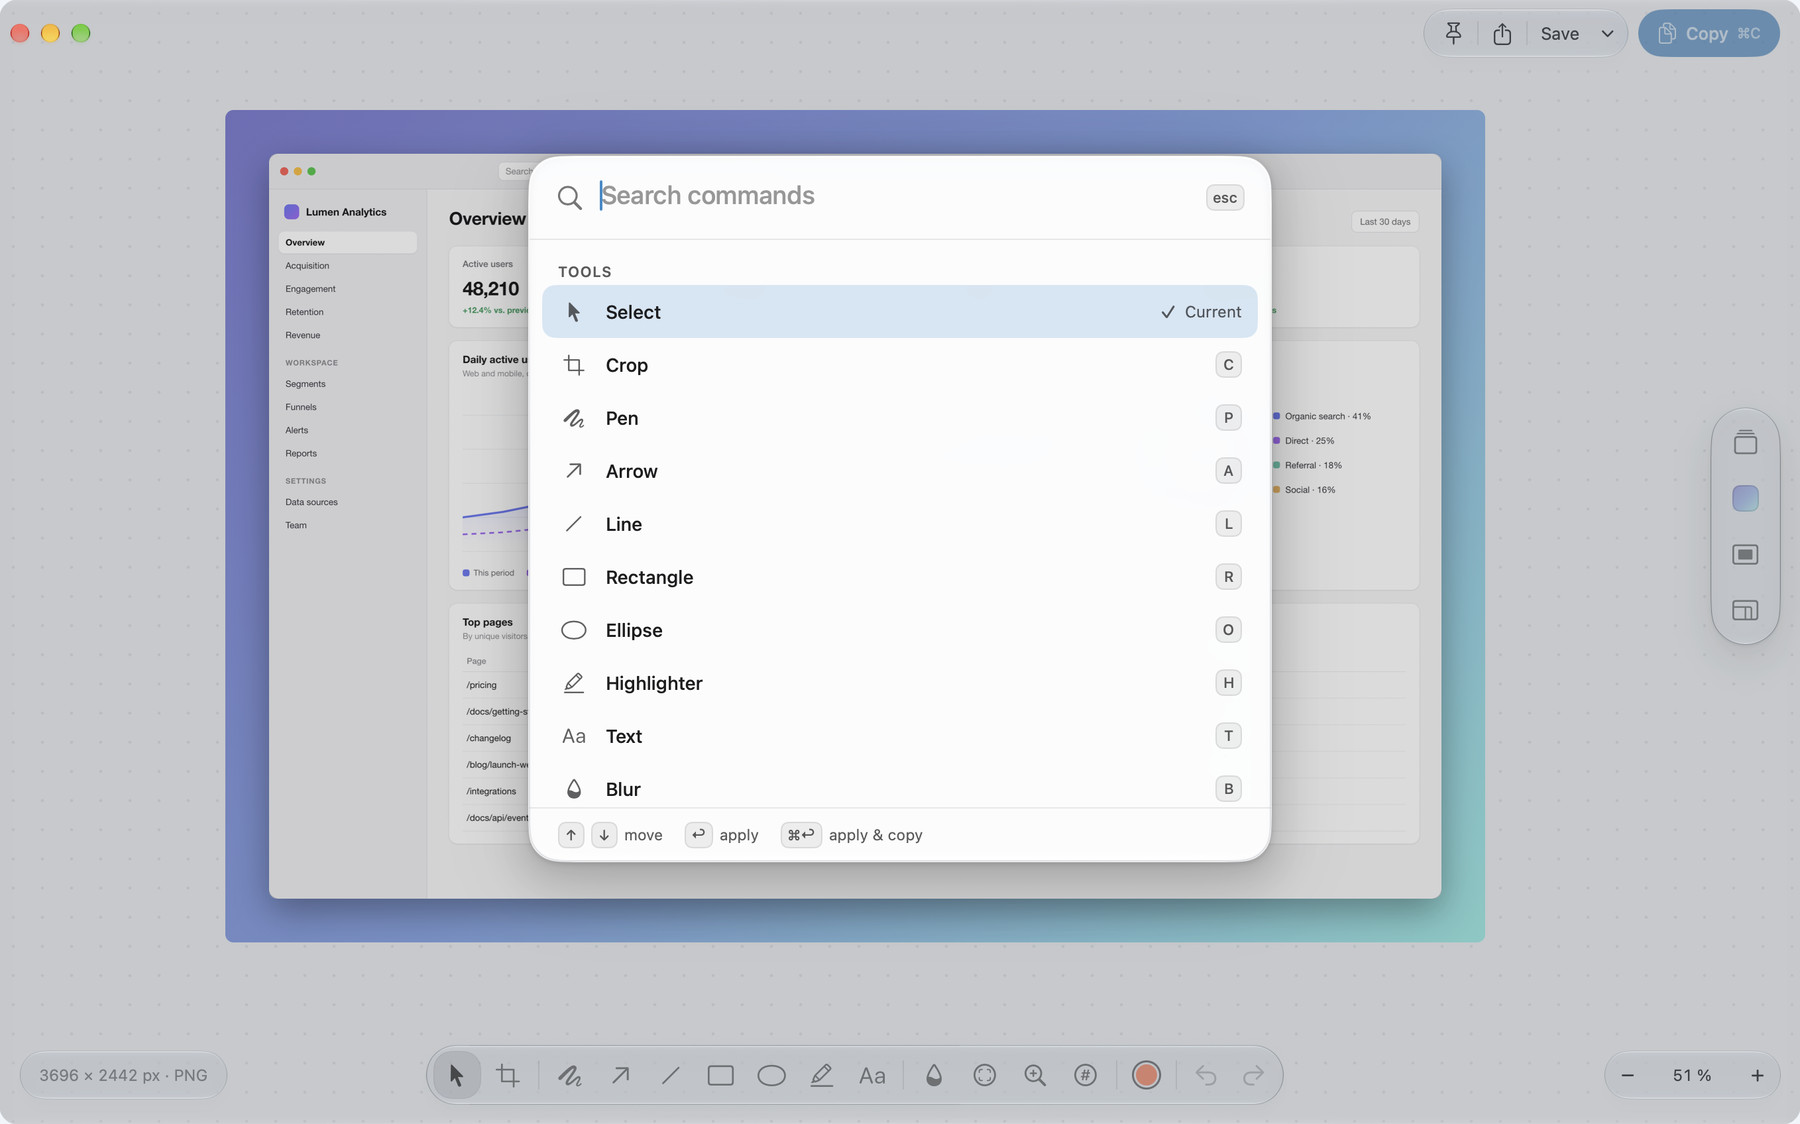Screen dimensions: 1800x1124
Task: Click the Copy ⌘C button
Action: 1708,34
